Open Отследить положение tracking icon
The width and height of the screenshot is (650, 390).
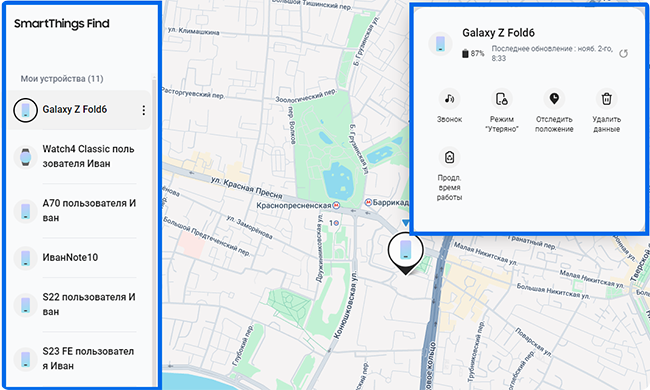click(554, 99)
